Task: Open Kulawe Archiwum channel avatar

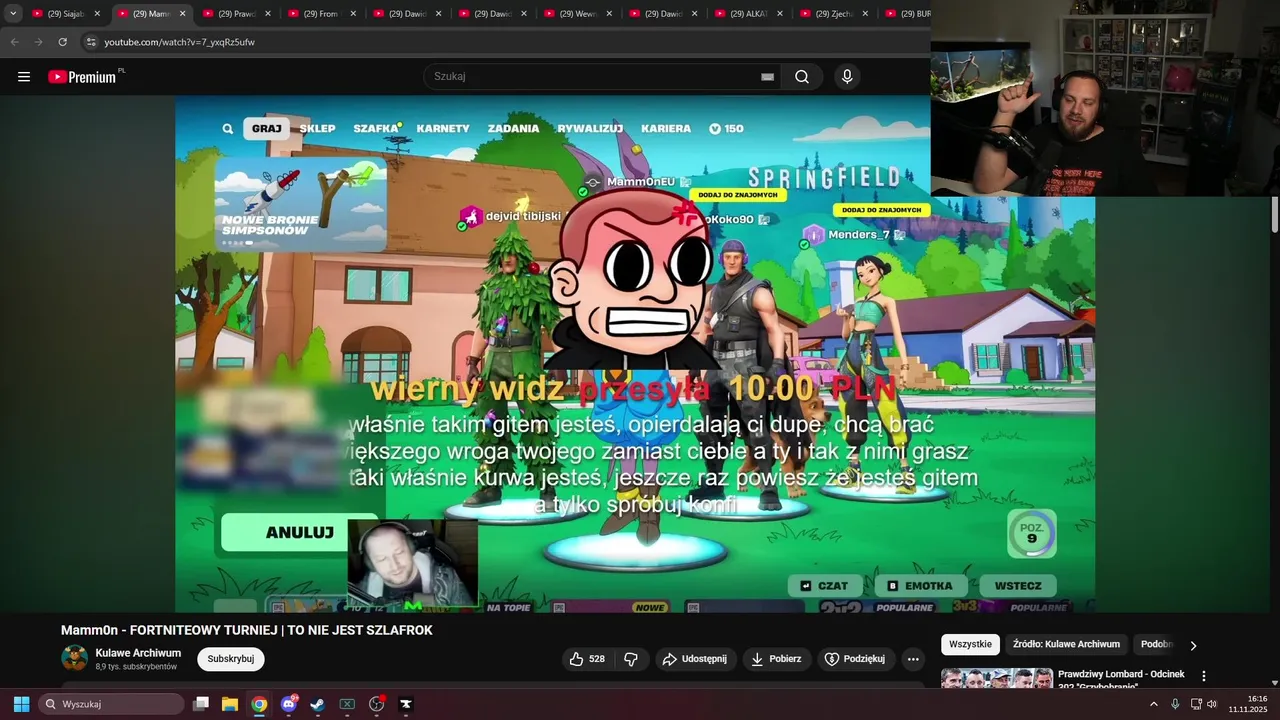Action: (x=74, y=658)
